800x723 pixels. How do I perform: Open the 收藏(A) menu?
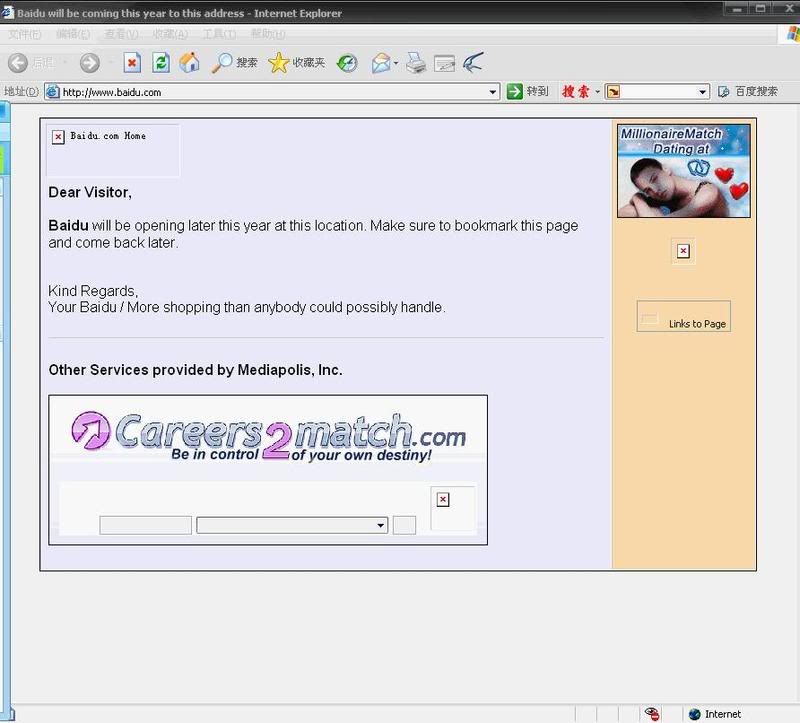click(170, 34)
